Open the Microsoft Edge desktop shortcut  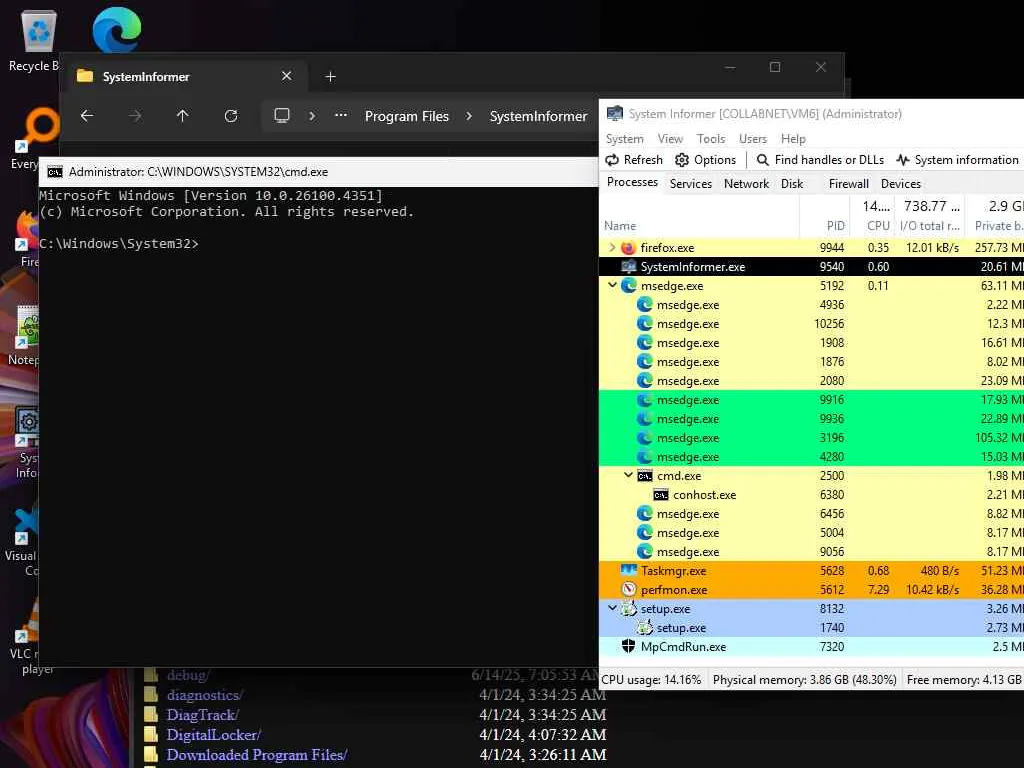point(117,29)
